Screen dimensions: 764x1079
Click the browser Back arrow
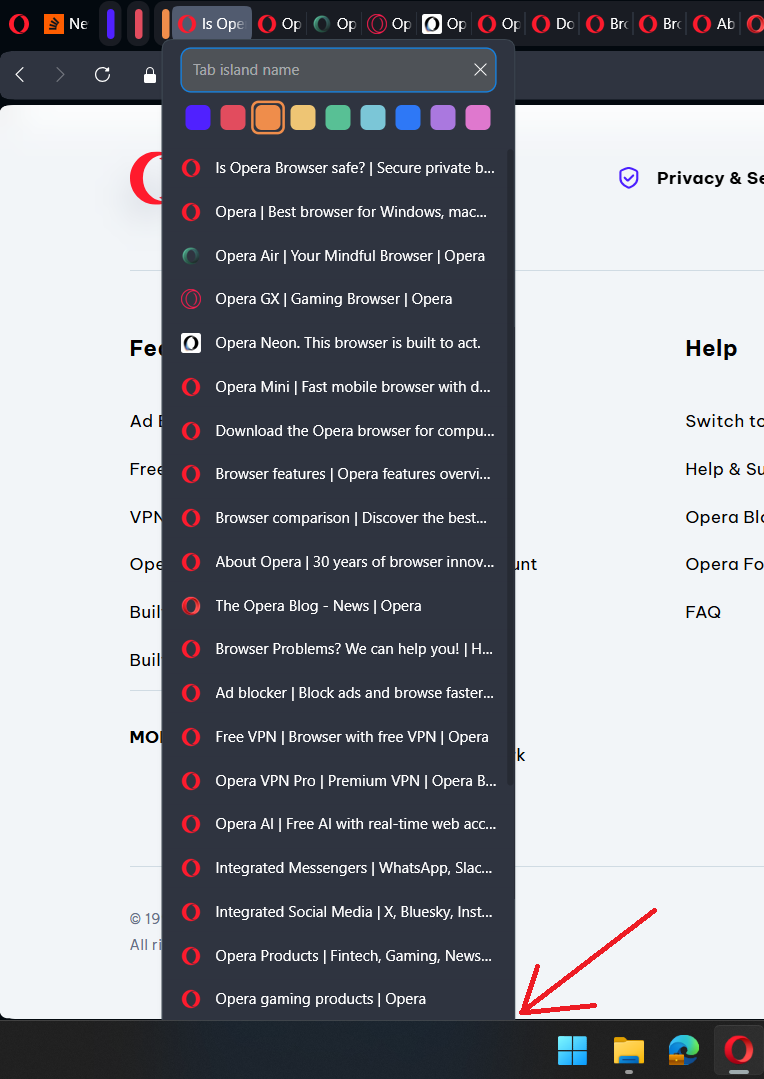20,75
